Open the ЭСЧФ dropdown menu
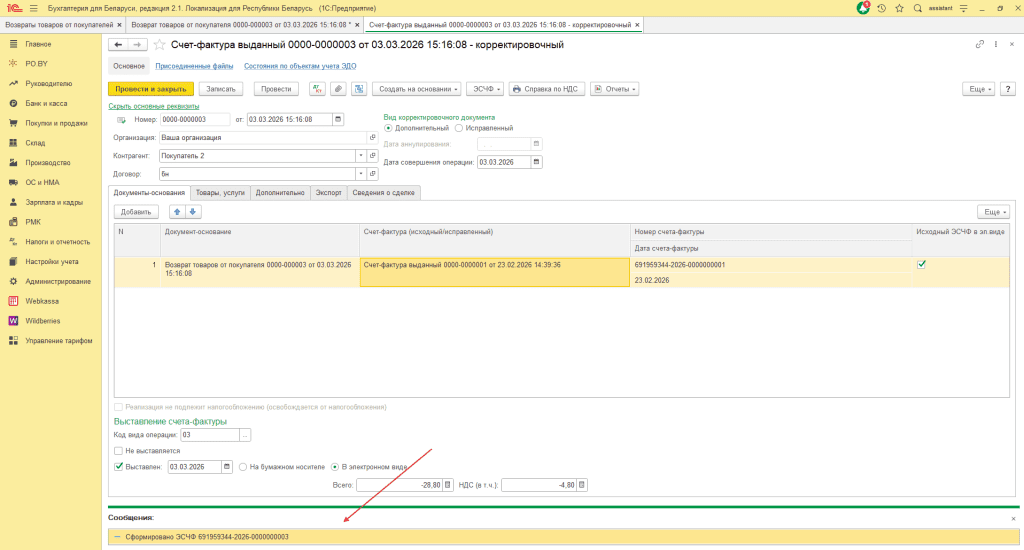Viewport: 1024px width, 550px height. point(485,89)
